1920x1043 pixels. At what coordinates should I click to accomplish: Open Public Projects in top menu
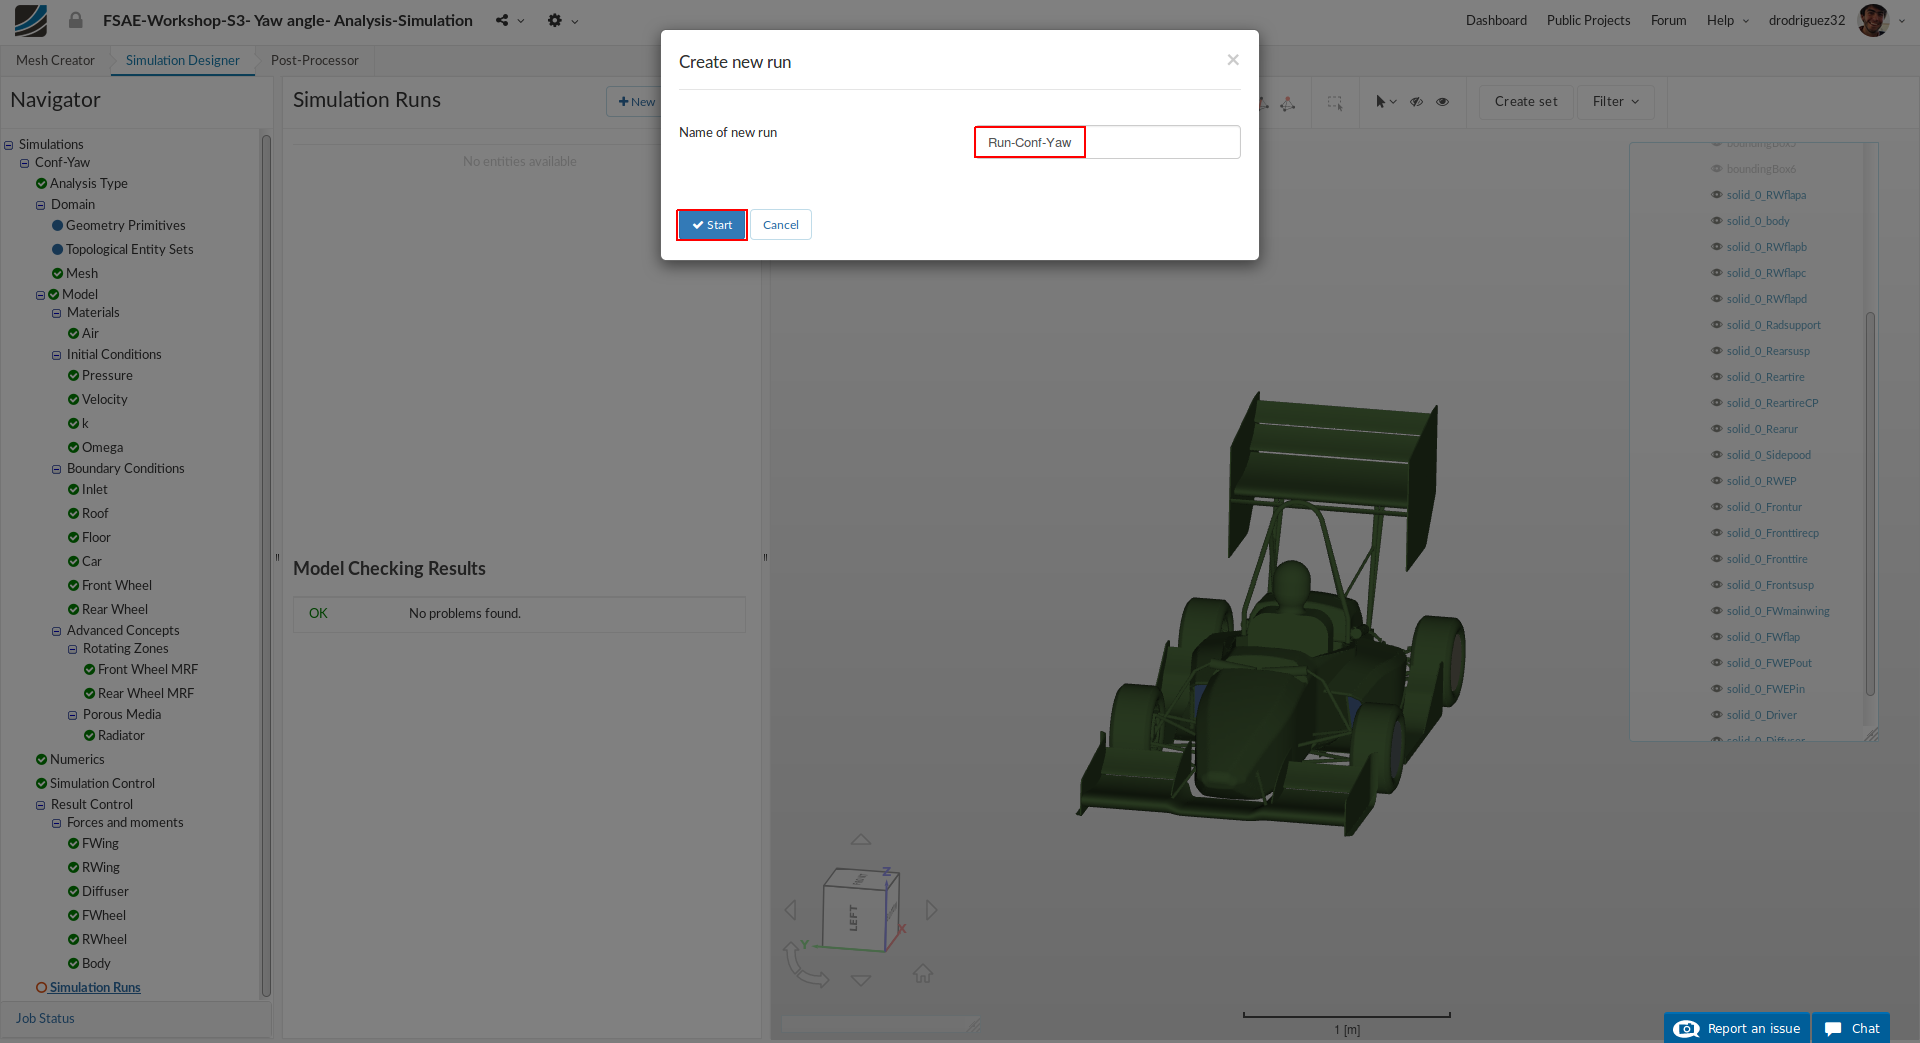tap(1588, 20)
